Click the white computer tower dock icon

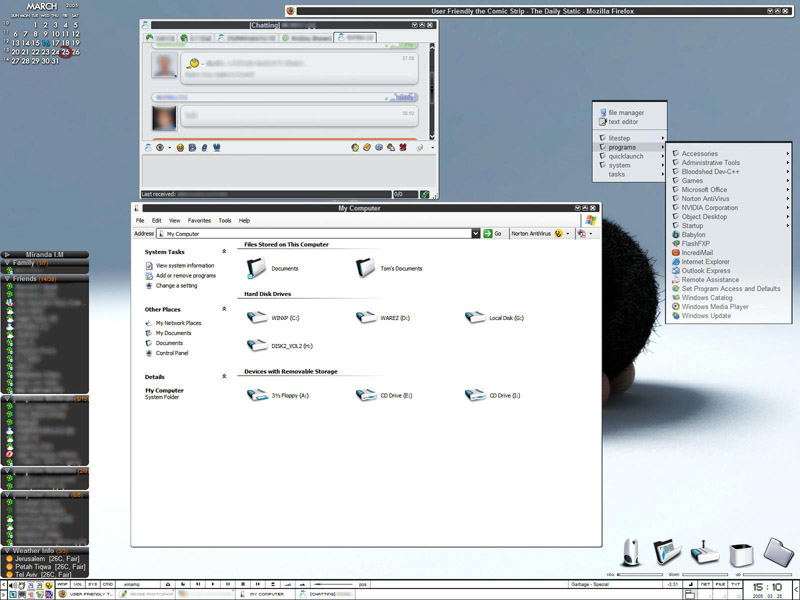click(x=632, y=552)
